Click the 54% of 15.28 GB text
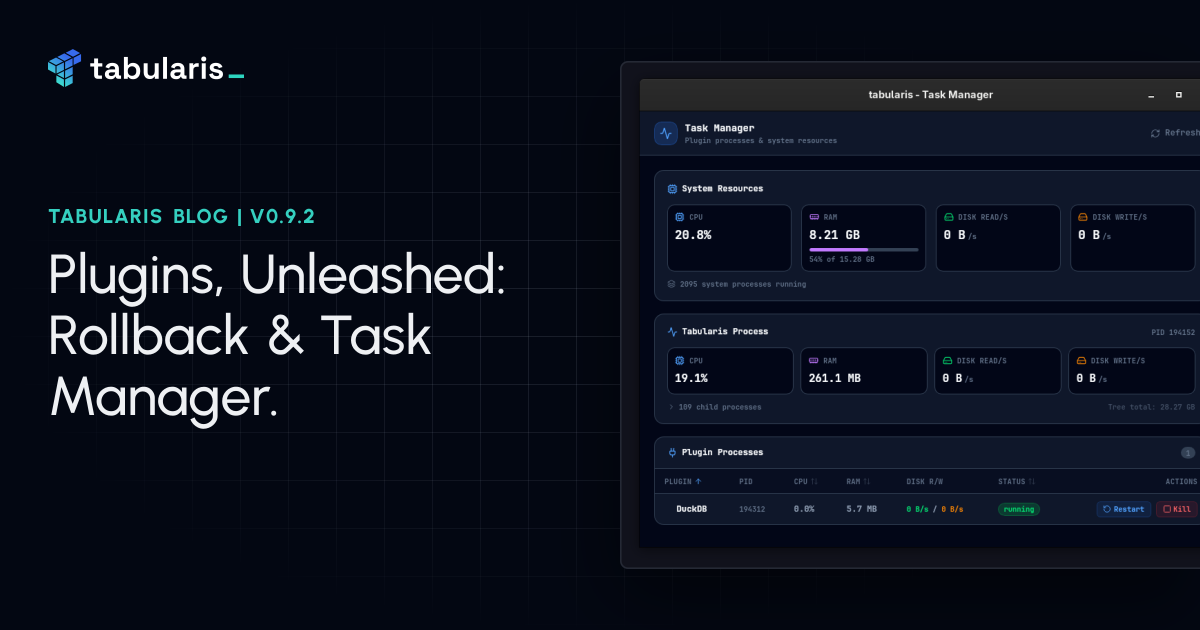The height and width of the screenshot is (630, 1200). click(842, 259)
